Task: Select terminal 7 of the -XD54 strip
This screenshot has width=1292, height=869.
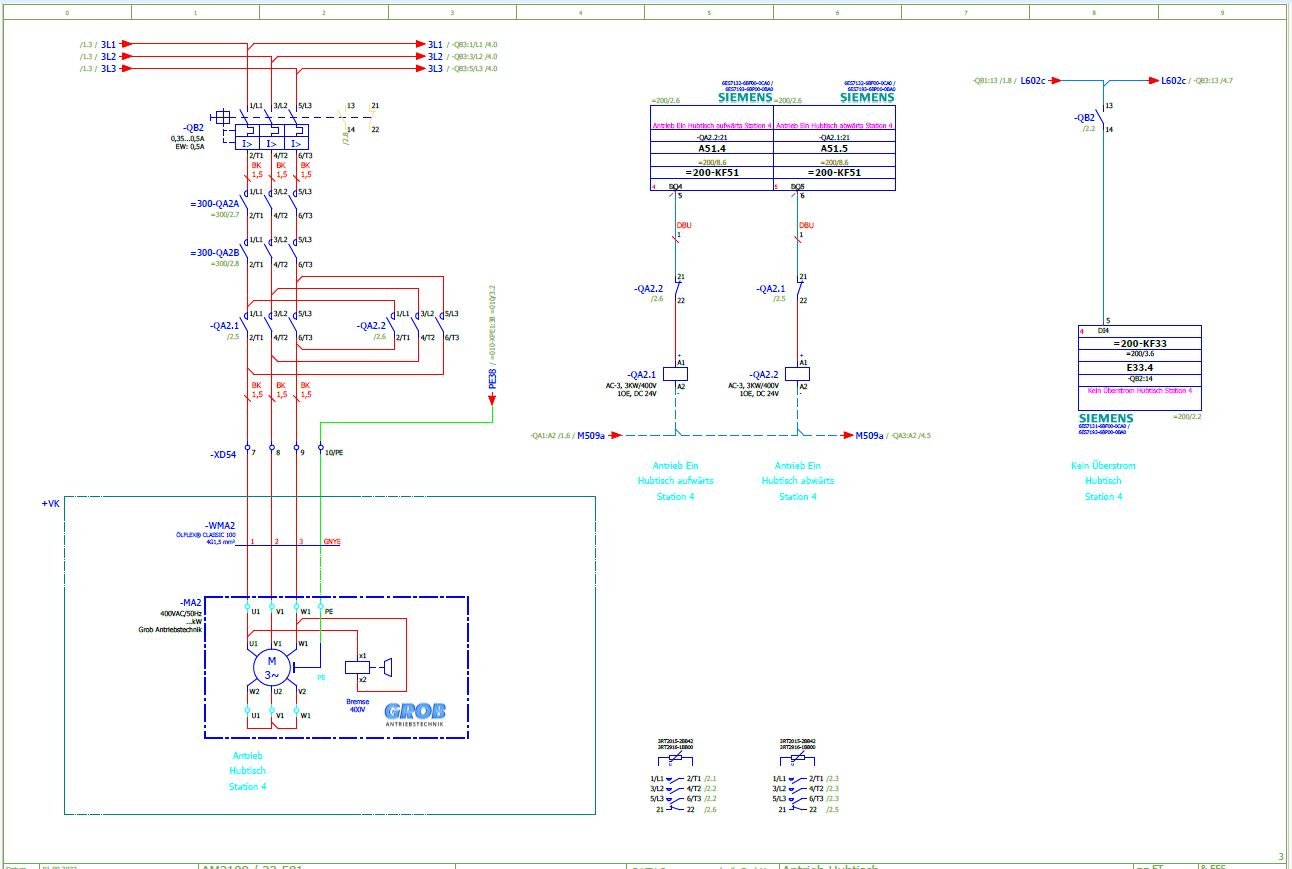Action: [247, 448]
